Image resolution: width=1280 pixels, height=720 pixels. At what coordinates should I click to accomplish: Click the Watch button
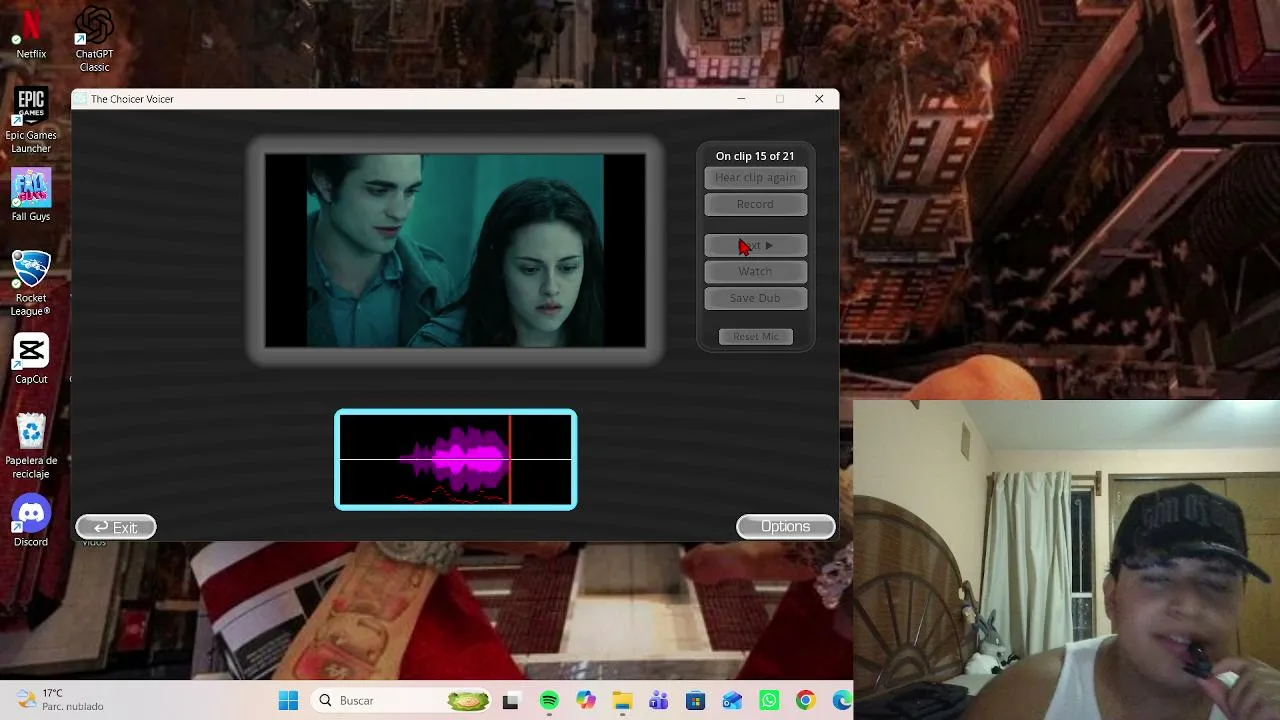click(755, 271)
